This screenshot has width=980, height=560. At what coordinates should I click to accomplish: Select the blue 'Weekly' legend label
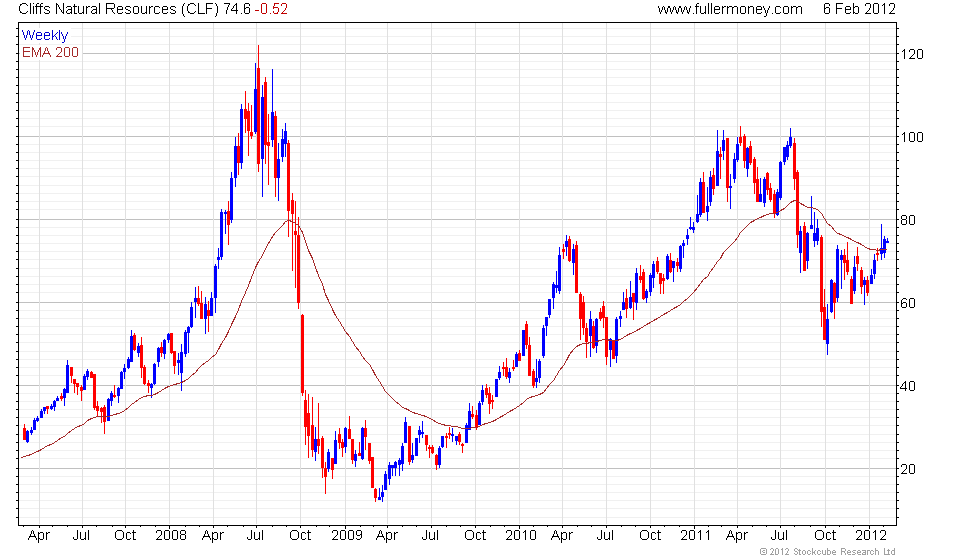[45, 36]
